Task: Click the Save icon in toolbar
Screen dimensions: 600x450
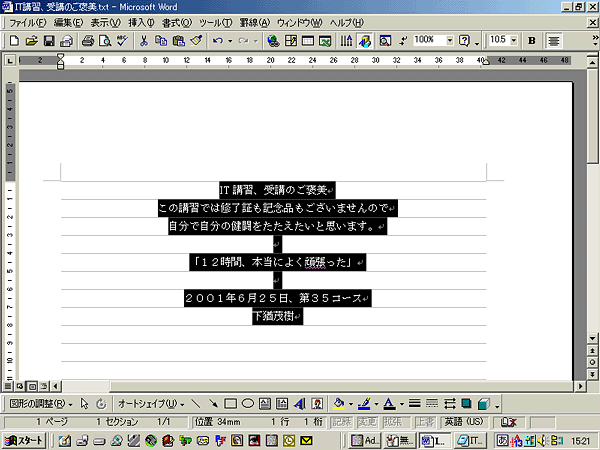Action: 48,41
